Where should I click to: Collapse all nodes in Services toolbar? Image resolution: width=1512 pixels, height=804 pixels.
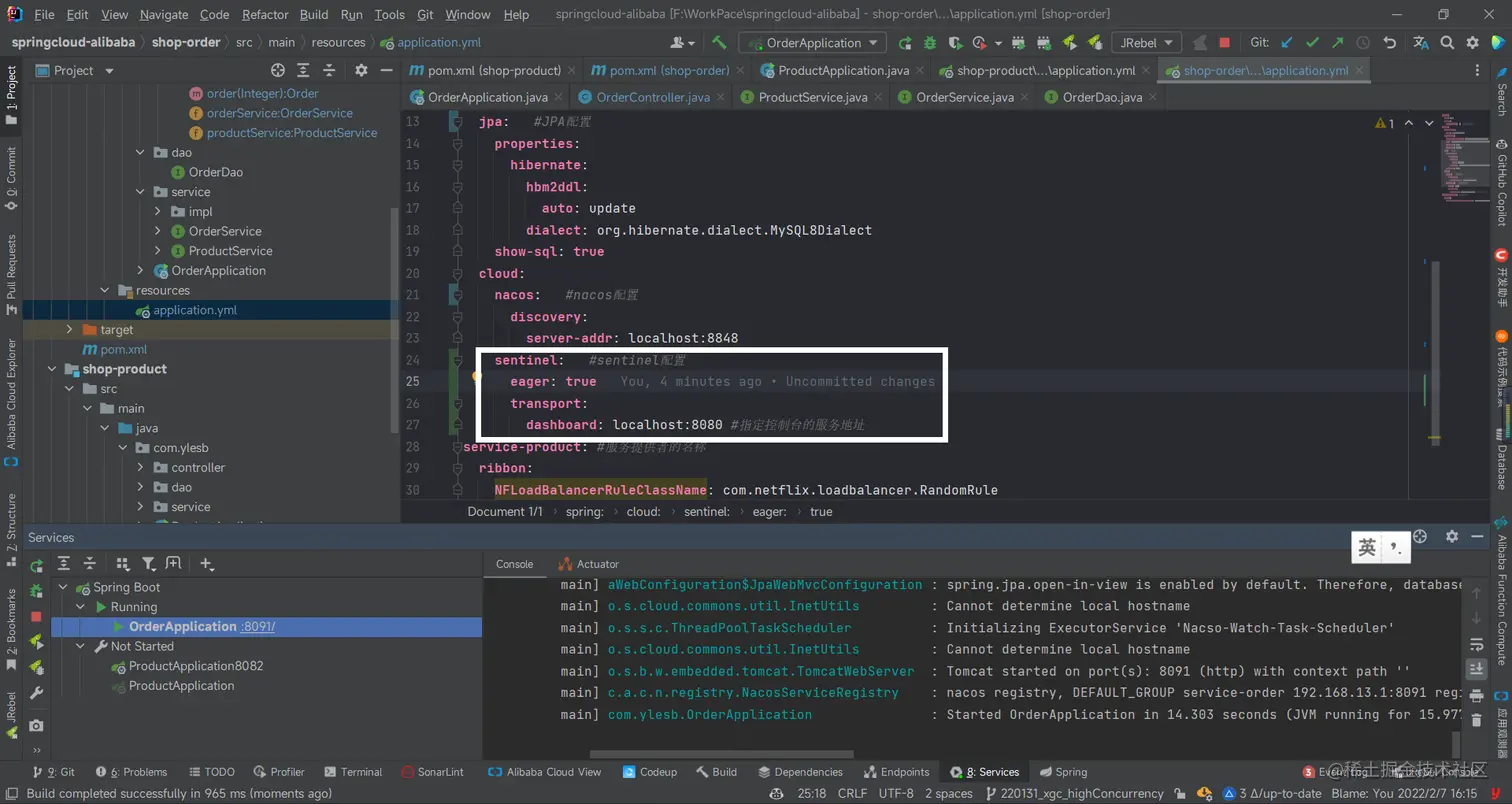pyautogui.click(x=90, y=564)
